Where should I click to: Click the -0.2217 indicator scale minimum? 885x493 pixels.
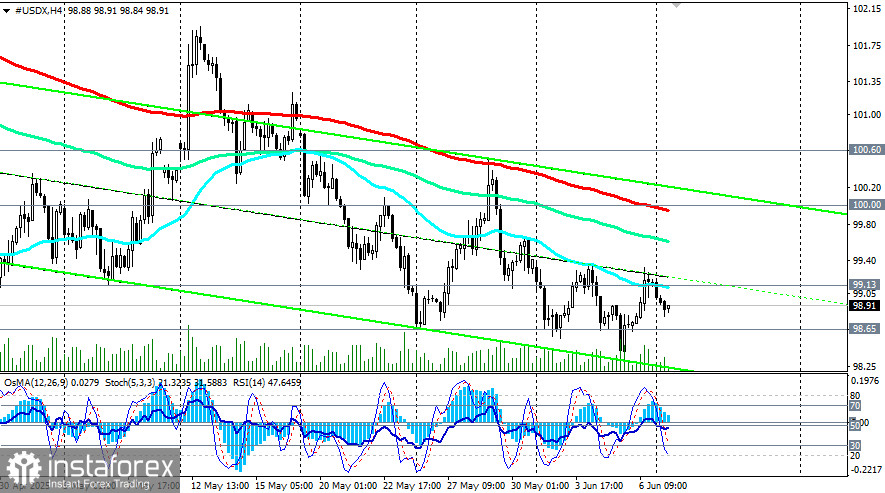point(866,470)
